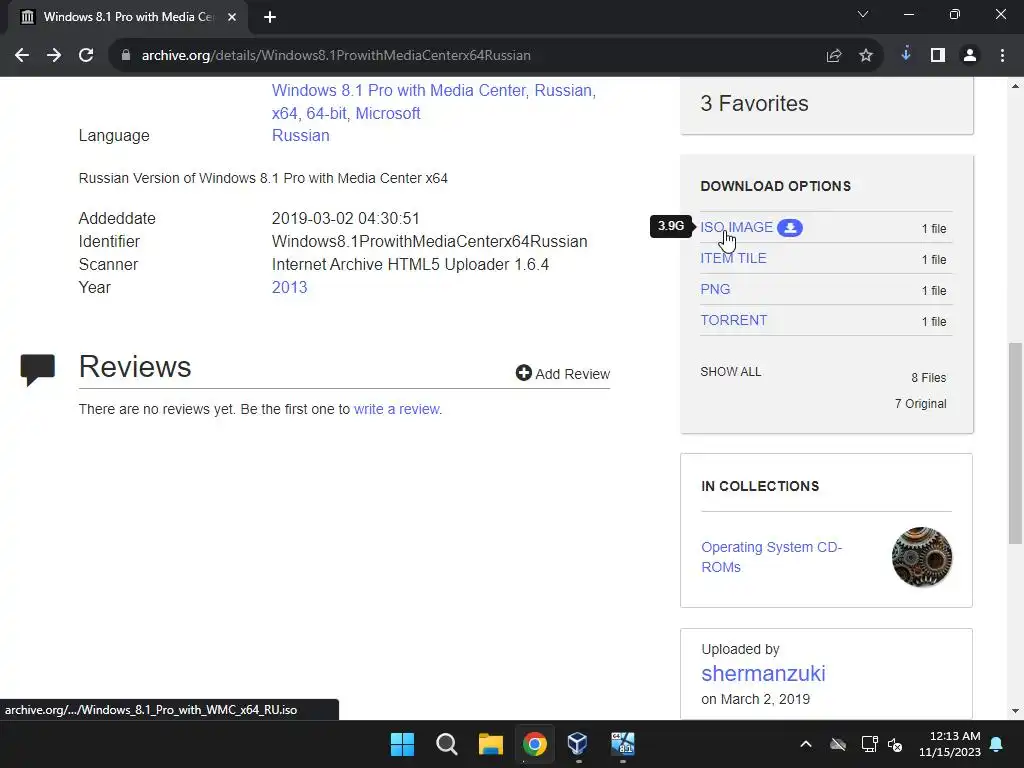Open the tab search chevron
Screen dimensions: 1024x768
tap(863, 14)
